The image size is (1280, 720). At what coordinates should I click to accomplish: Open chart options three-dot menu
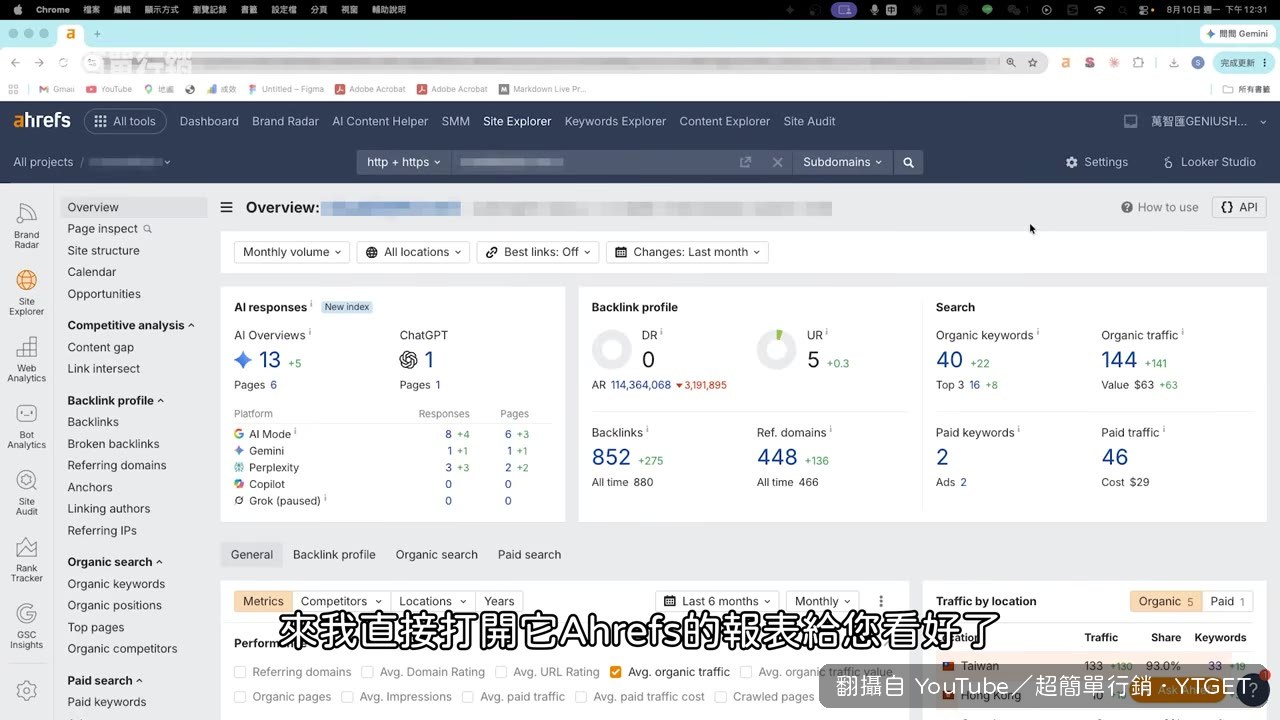coord(881,601)
